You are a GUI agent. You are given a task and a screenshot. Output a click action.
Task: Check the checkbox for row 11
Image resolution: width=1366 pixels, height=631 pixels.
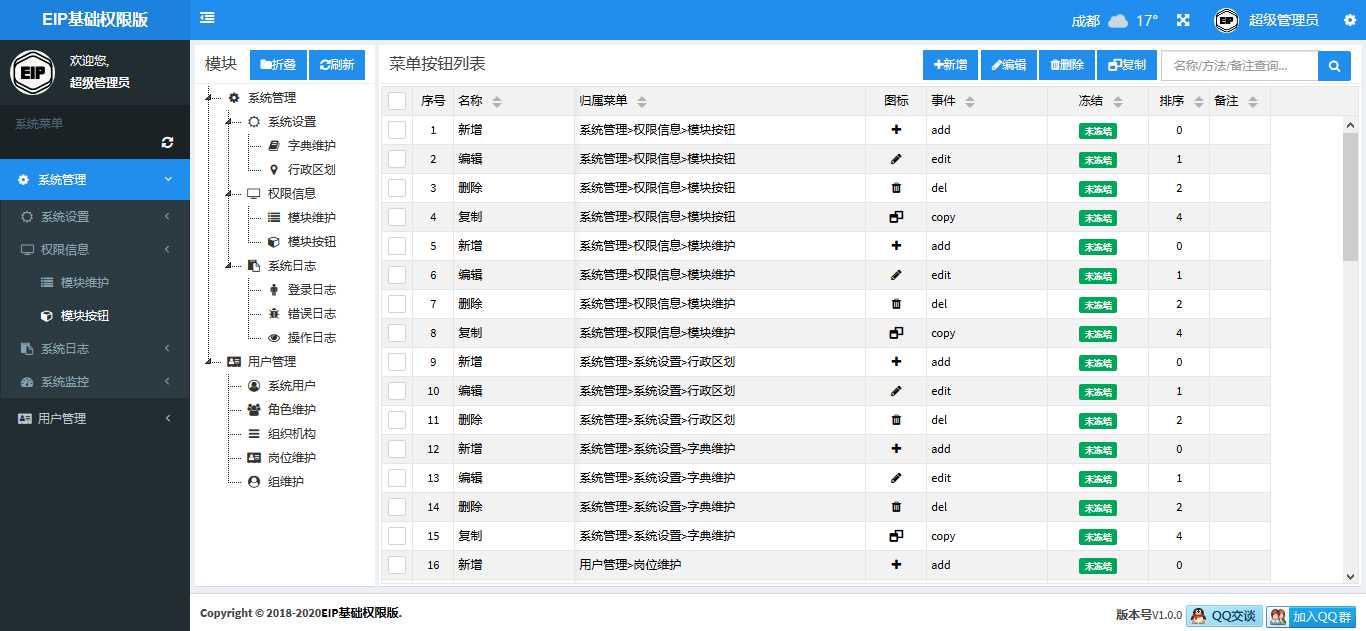[397, 420]
